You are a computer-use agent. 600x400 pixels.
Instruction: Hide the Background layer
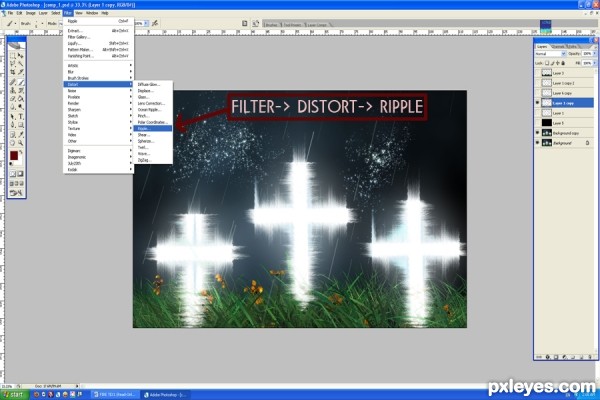point(537,143)
